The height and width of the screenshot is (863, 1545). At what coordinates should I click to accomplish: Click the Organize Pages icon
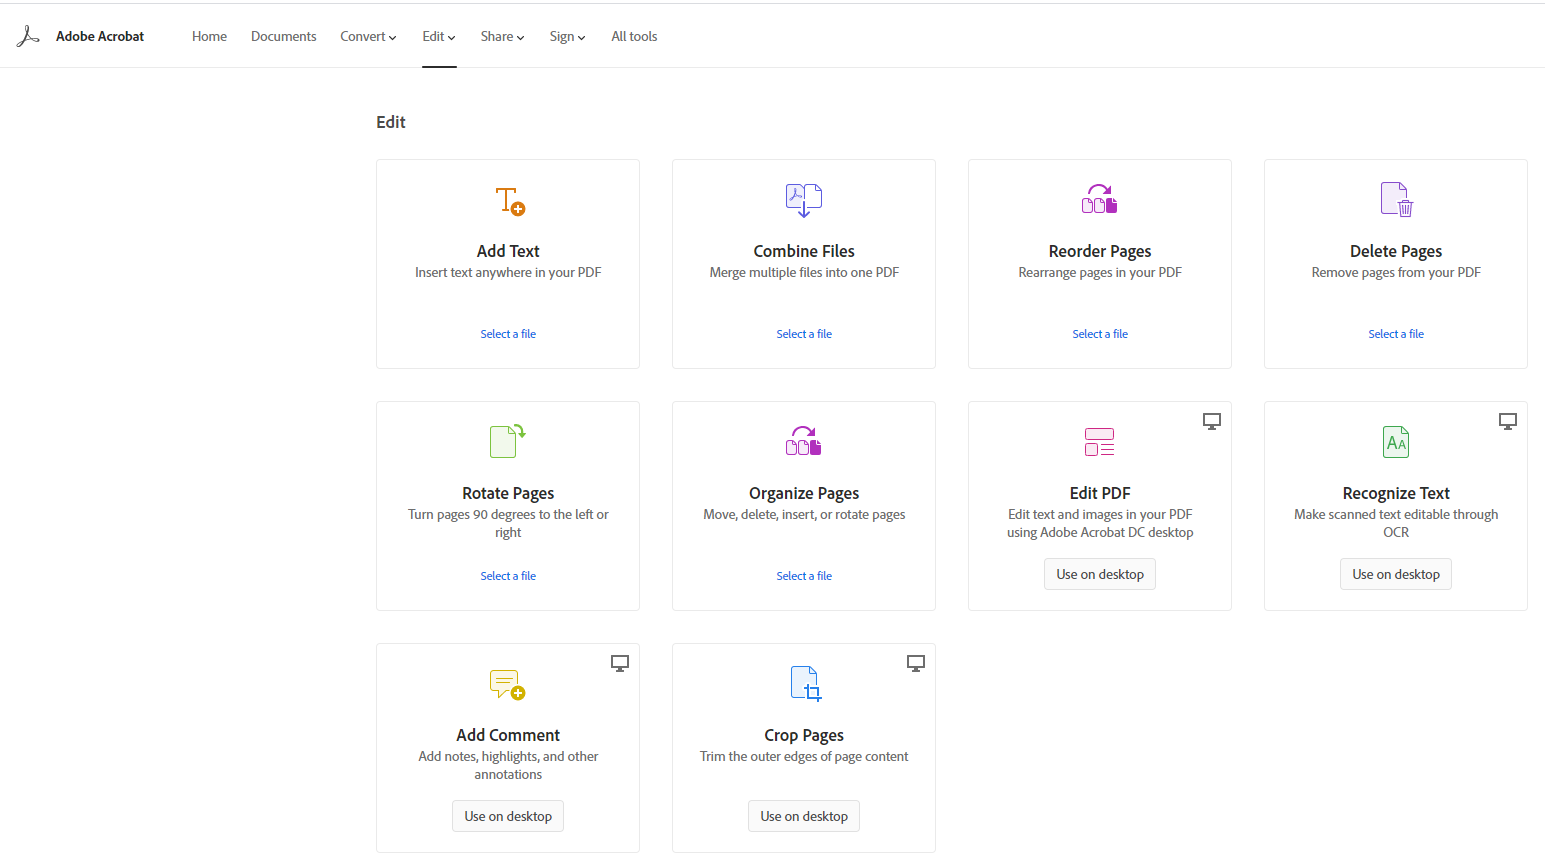(803, 441)
